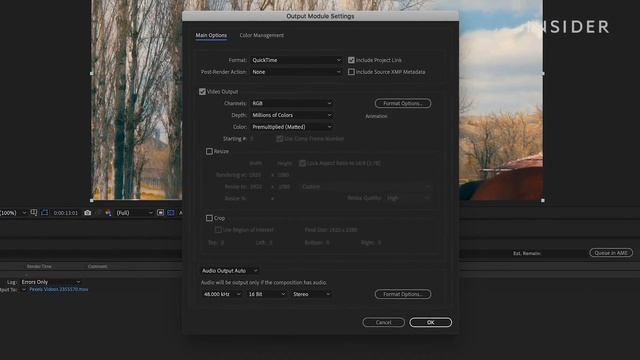Open the Log Errors Only dropdown
This screenshot has height=360, width=640.
51,282
